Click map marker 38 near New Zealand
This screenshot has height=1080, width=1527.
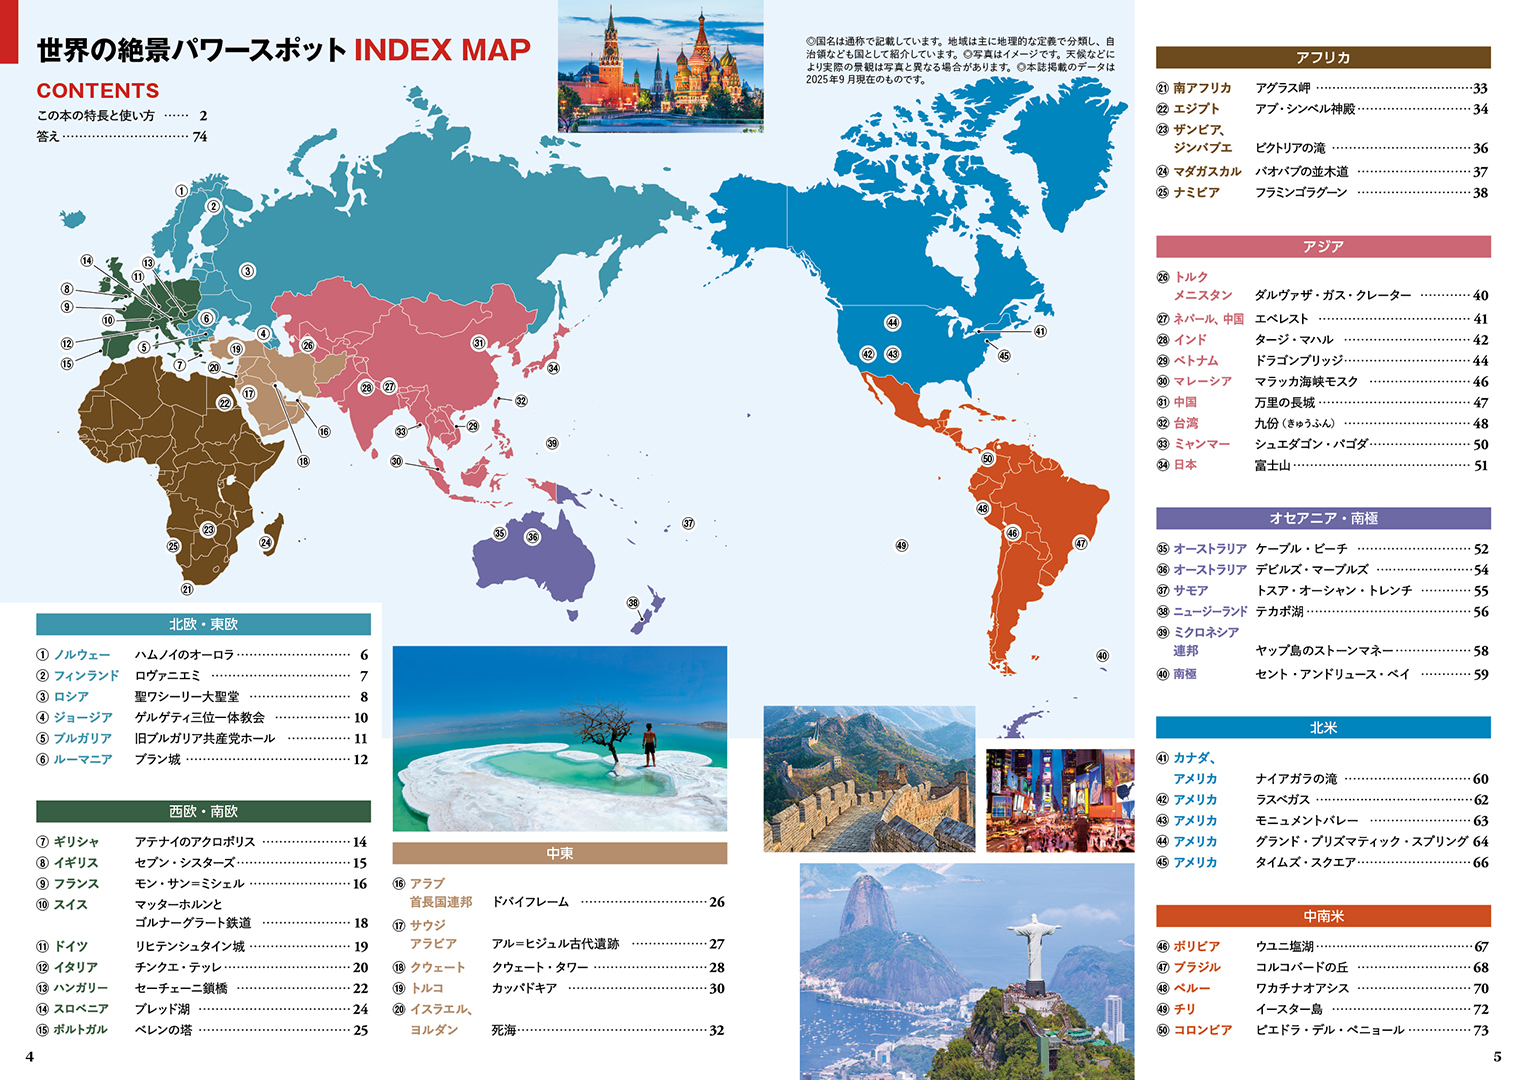tap(633, 603)
